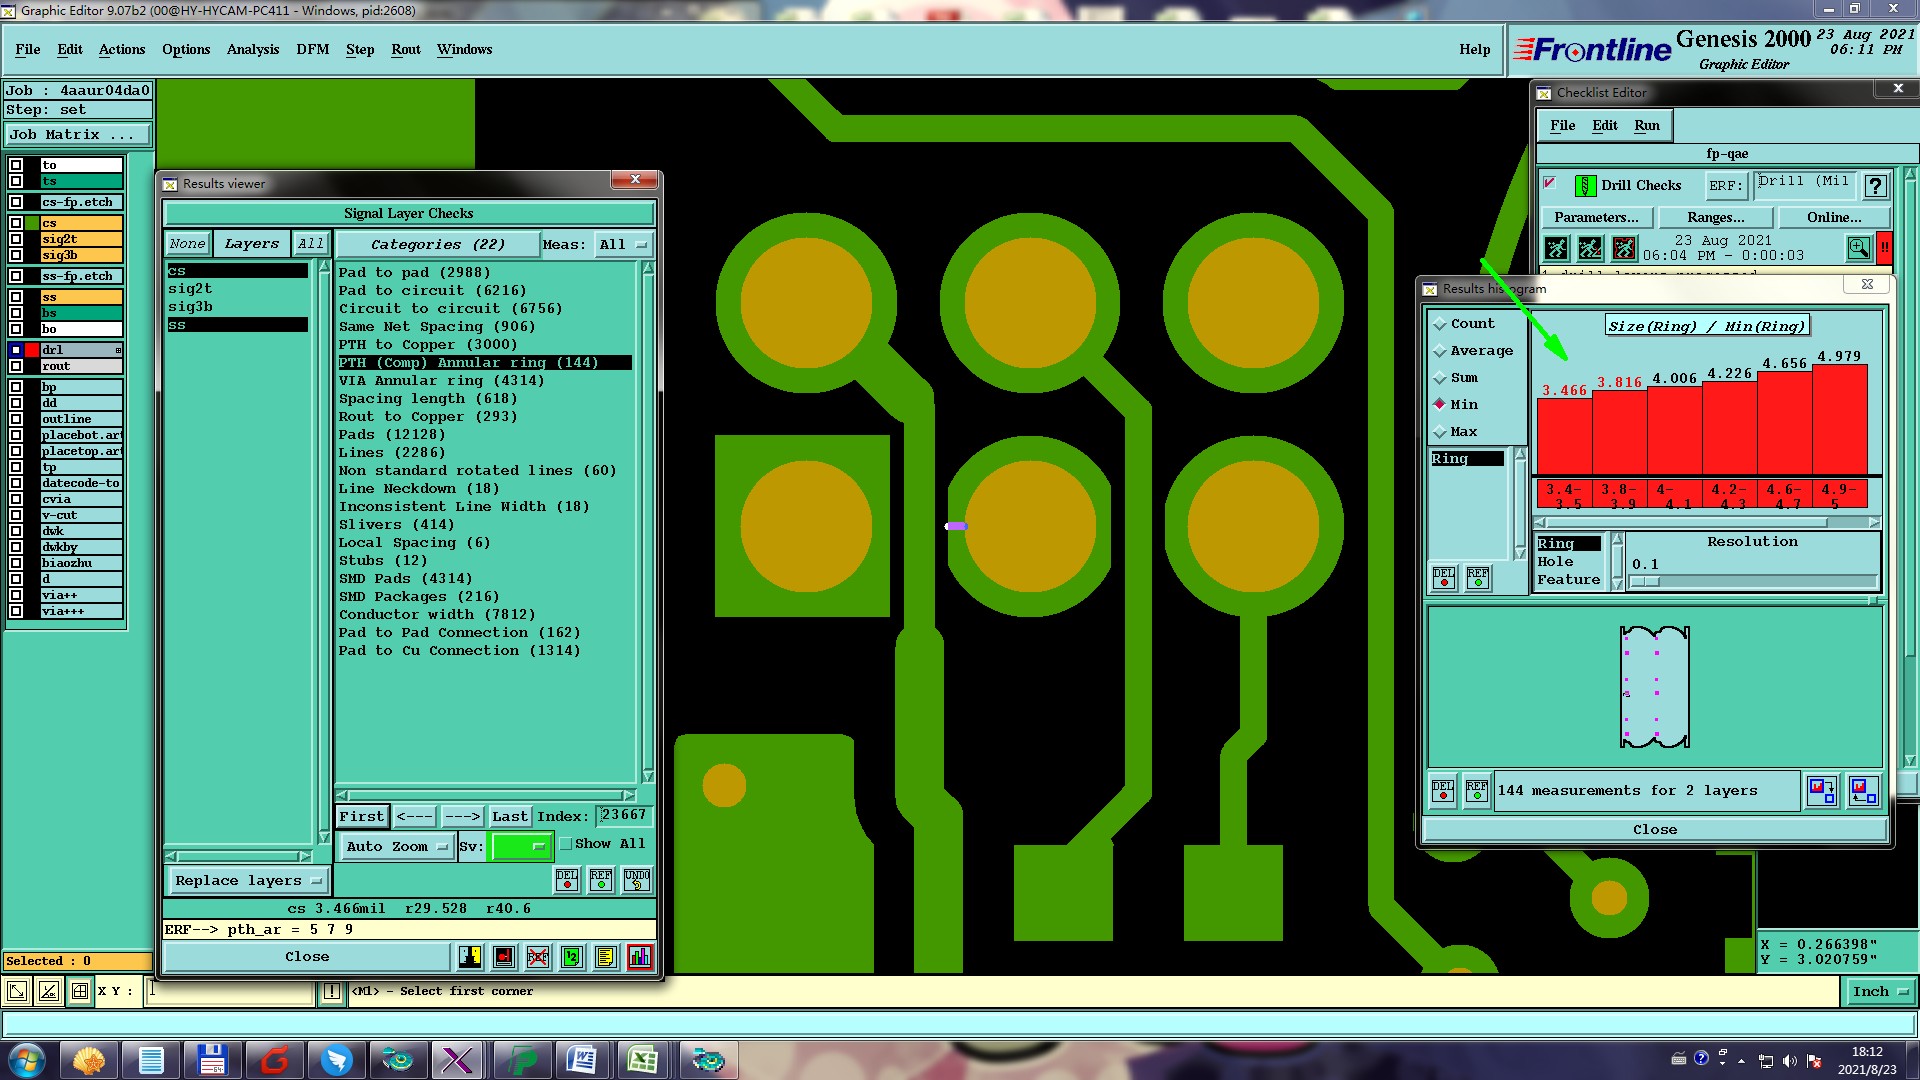1920x1080 pixels.
Task: Click the red exclamation alert icon
Action: pos(1884,248)
